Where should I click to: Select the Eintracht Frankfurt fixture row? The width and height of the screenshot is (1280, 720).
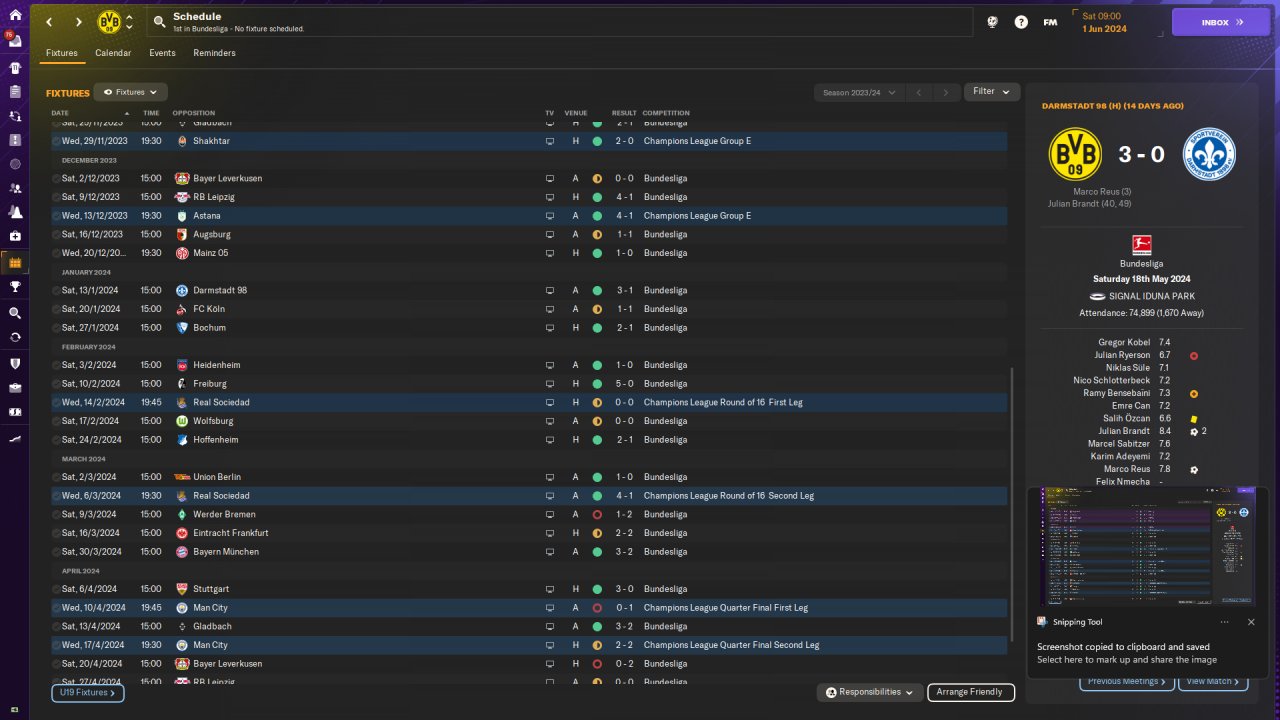tap(529, 533)
